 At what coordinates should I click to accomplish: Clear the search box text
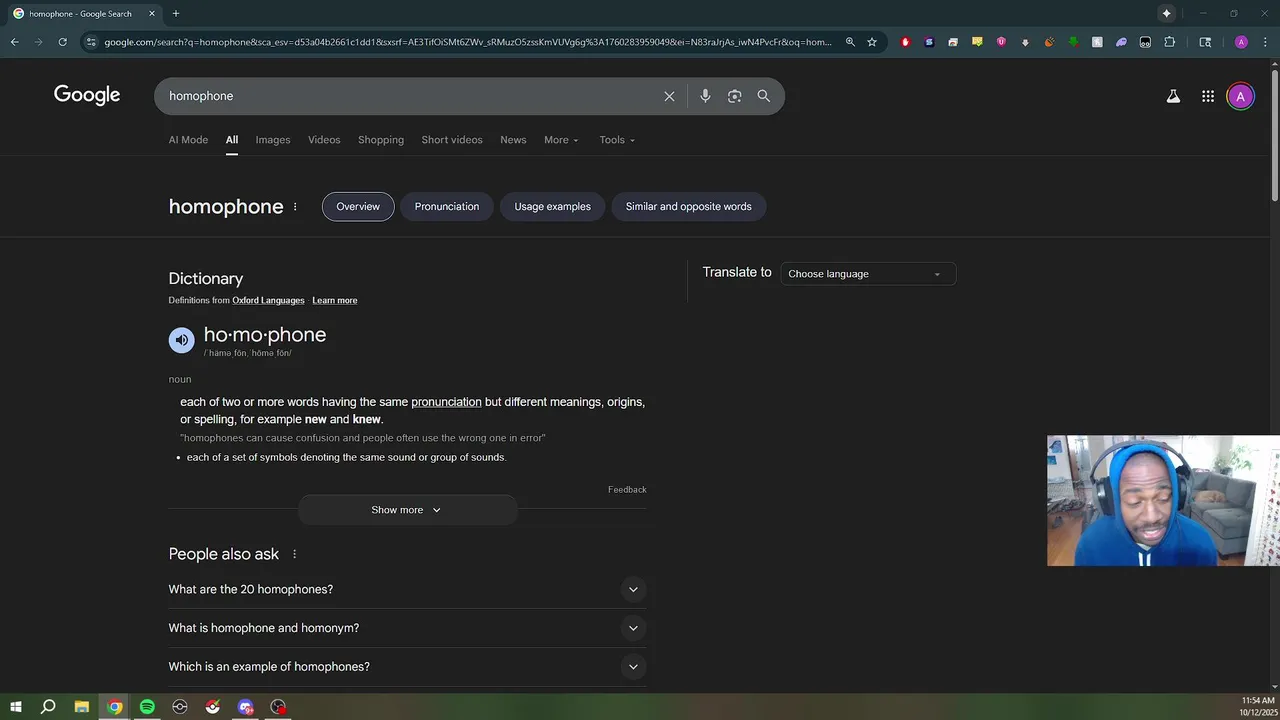click(x=669, y=96)
